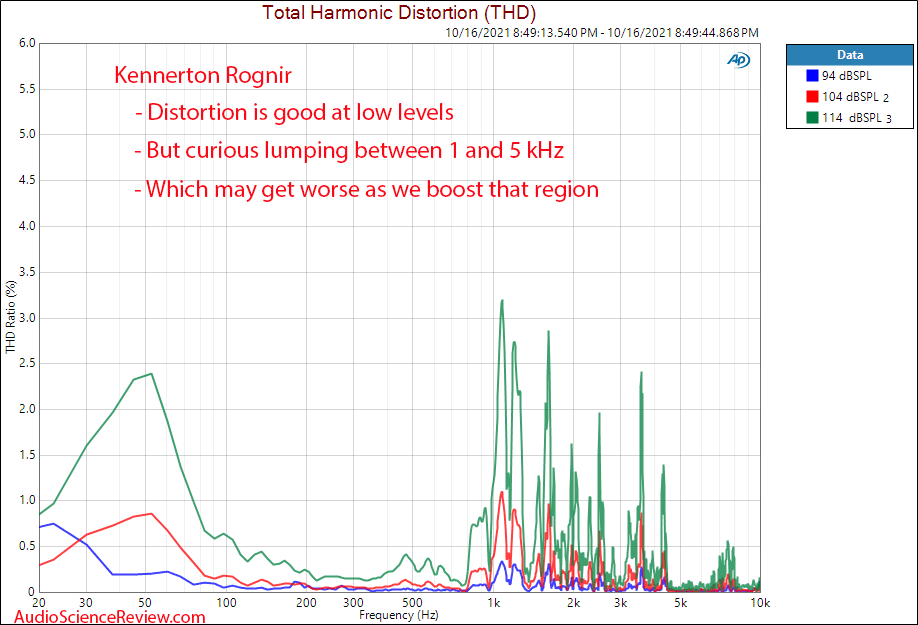Click the green 114 dBSPL legend swatch

[812, 118]
